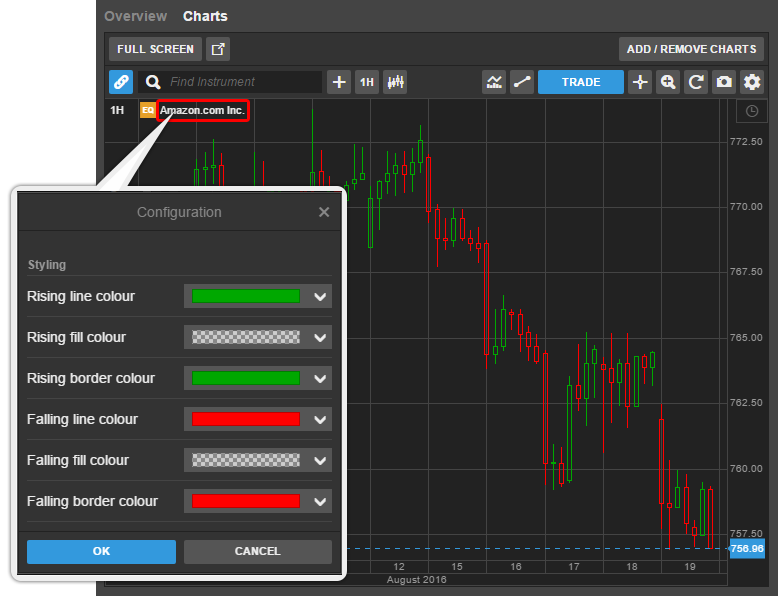Click the zoom in magnifier icon
778x596 pixels.
click(668, 82)
